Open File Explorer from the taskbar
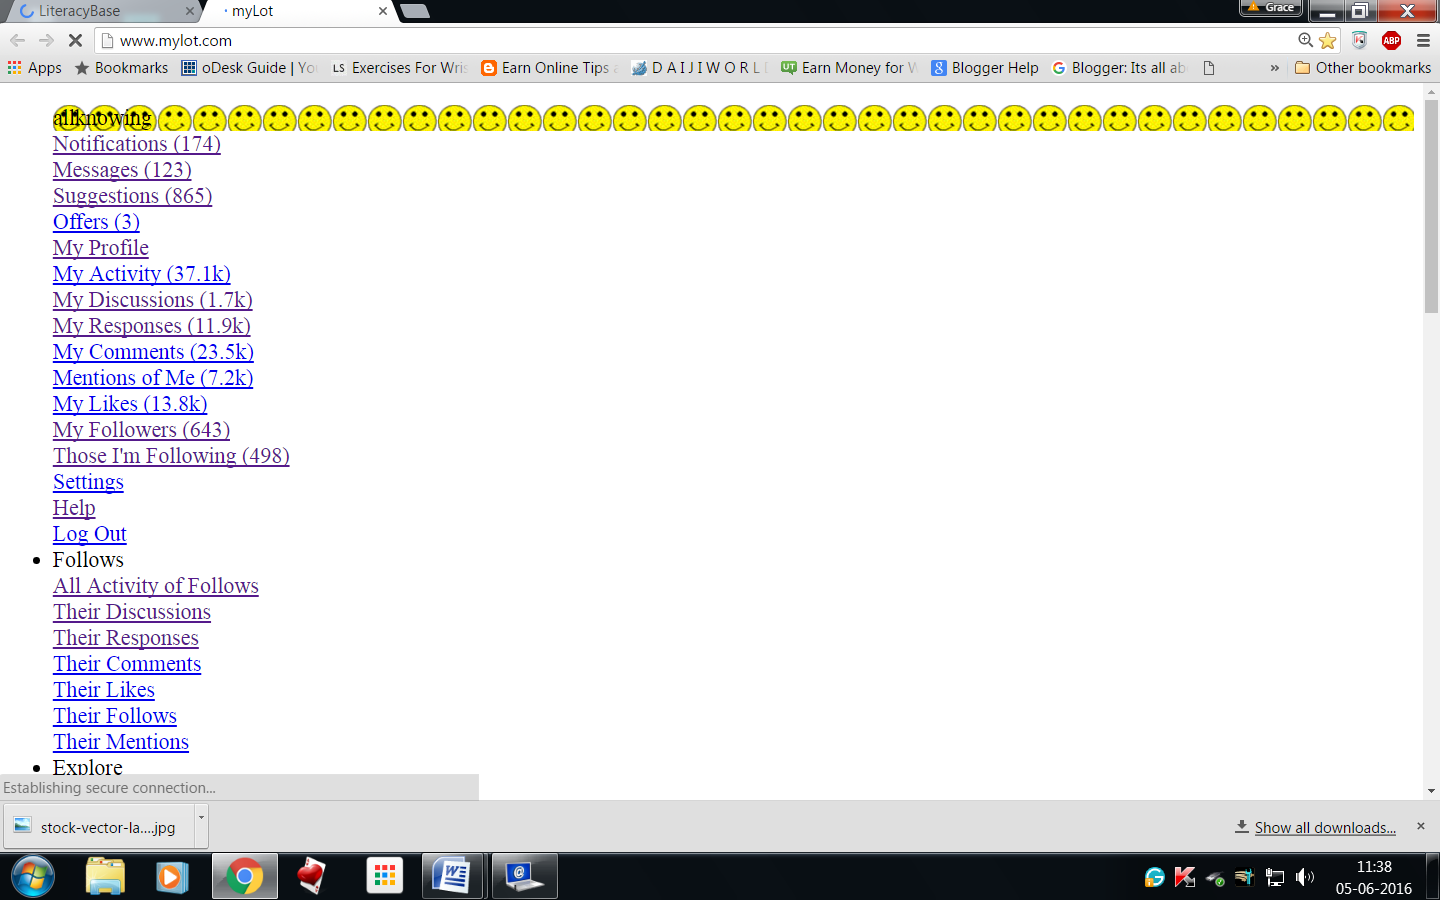The height and width of the screenshot is (900, 1440). coord(105,877)
